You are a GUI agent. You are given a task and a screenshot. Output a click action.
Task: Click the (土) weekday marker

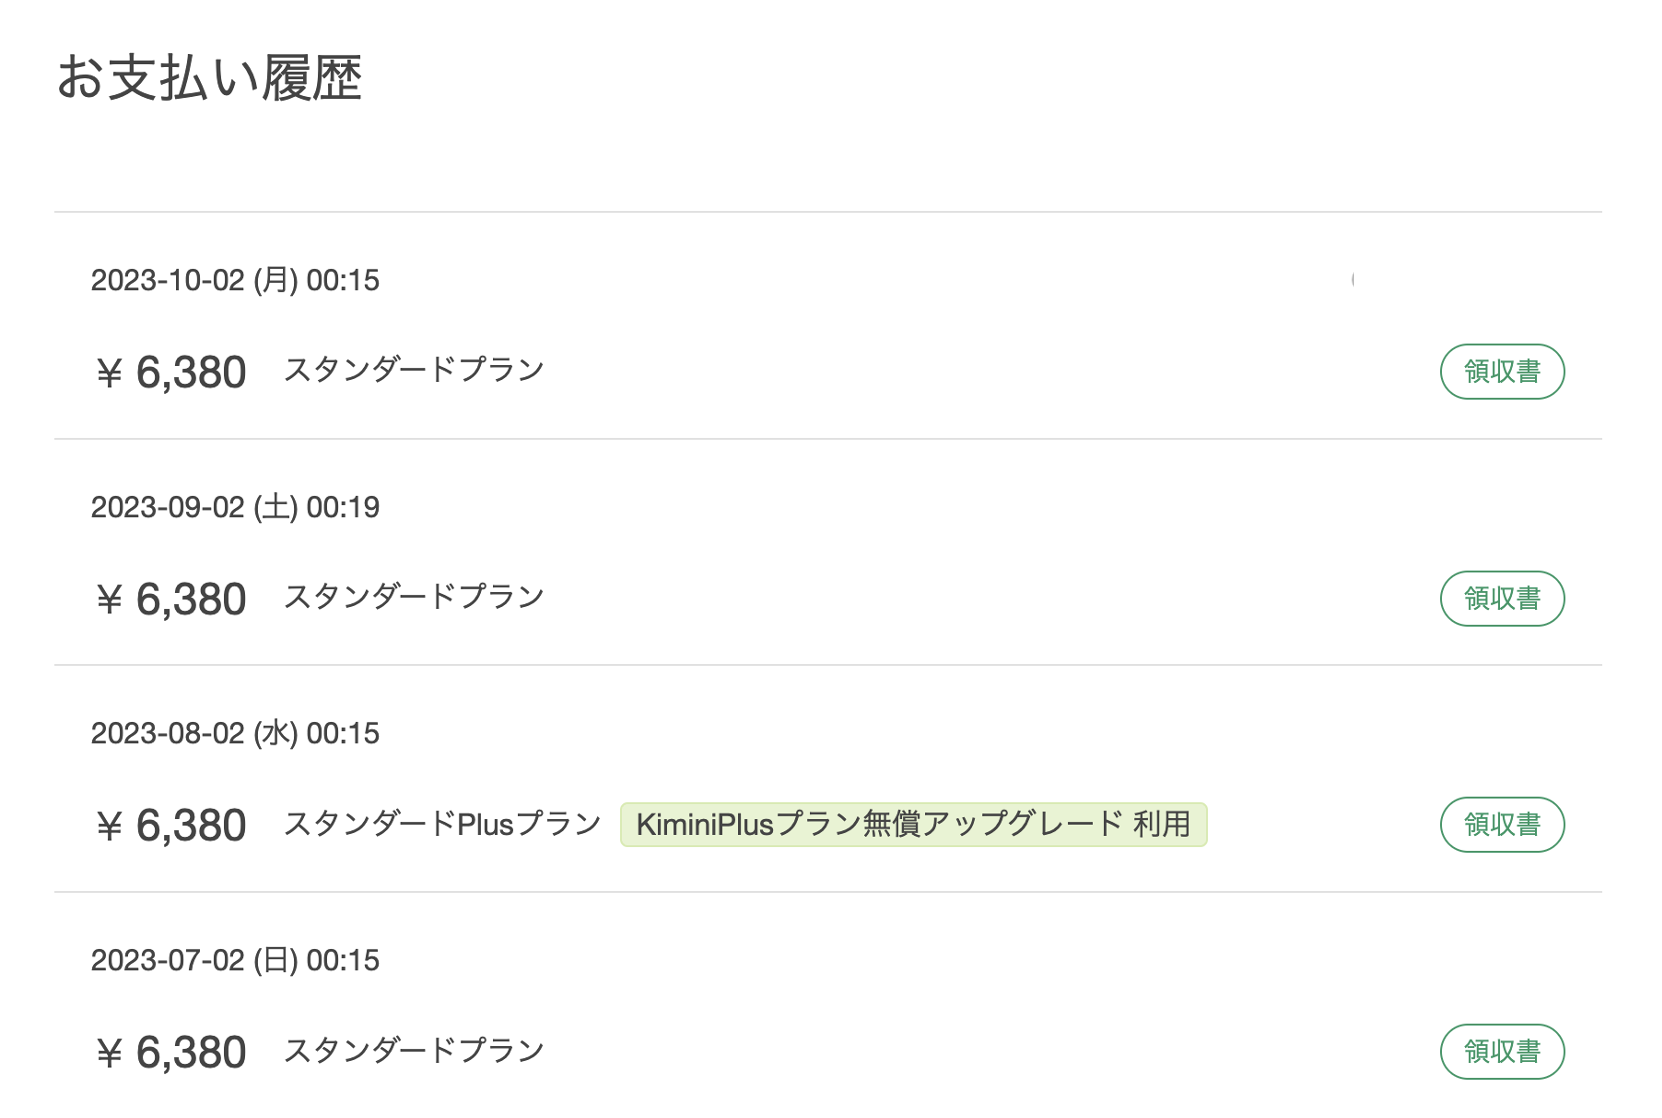click(x=275, y=507)
